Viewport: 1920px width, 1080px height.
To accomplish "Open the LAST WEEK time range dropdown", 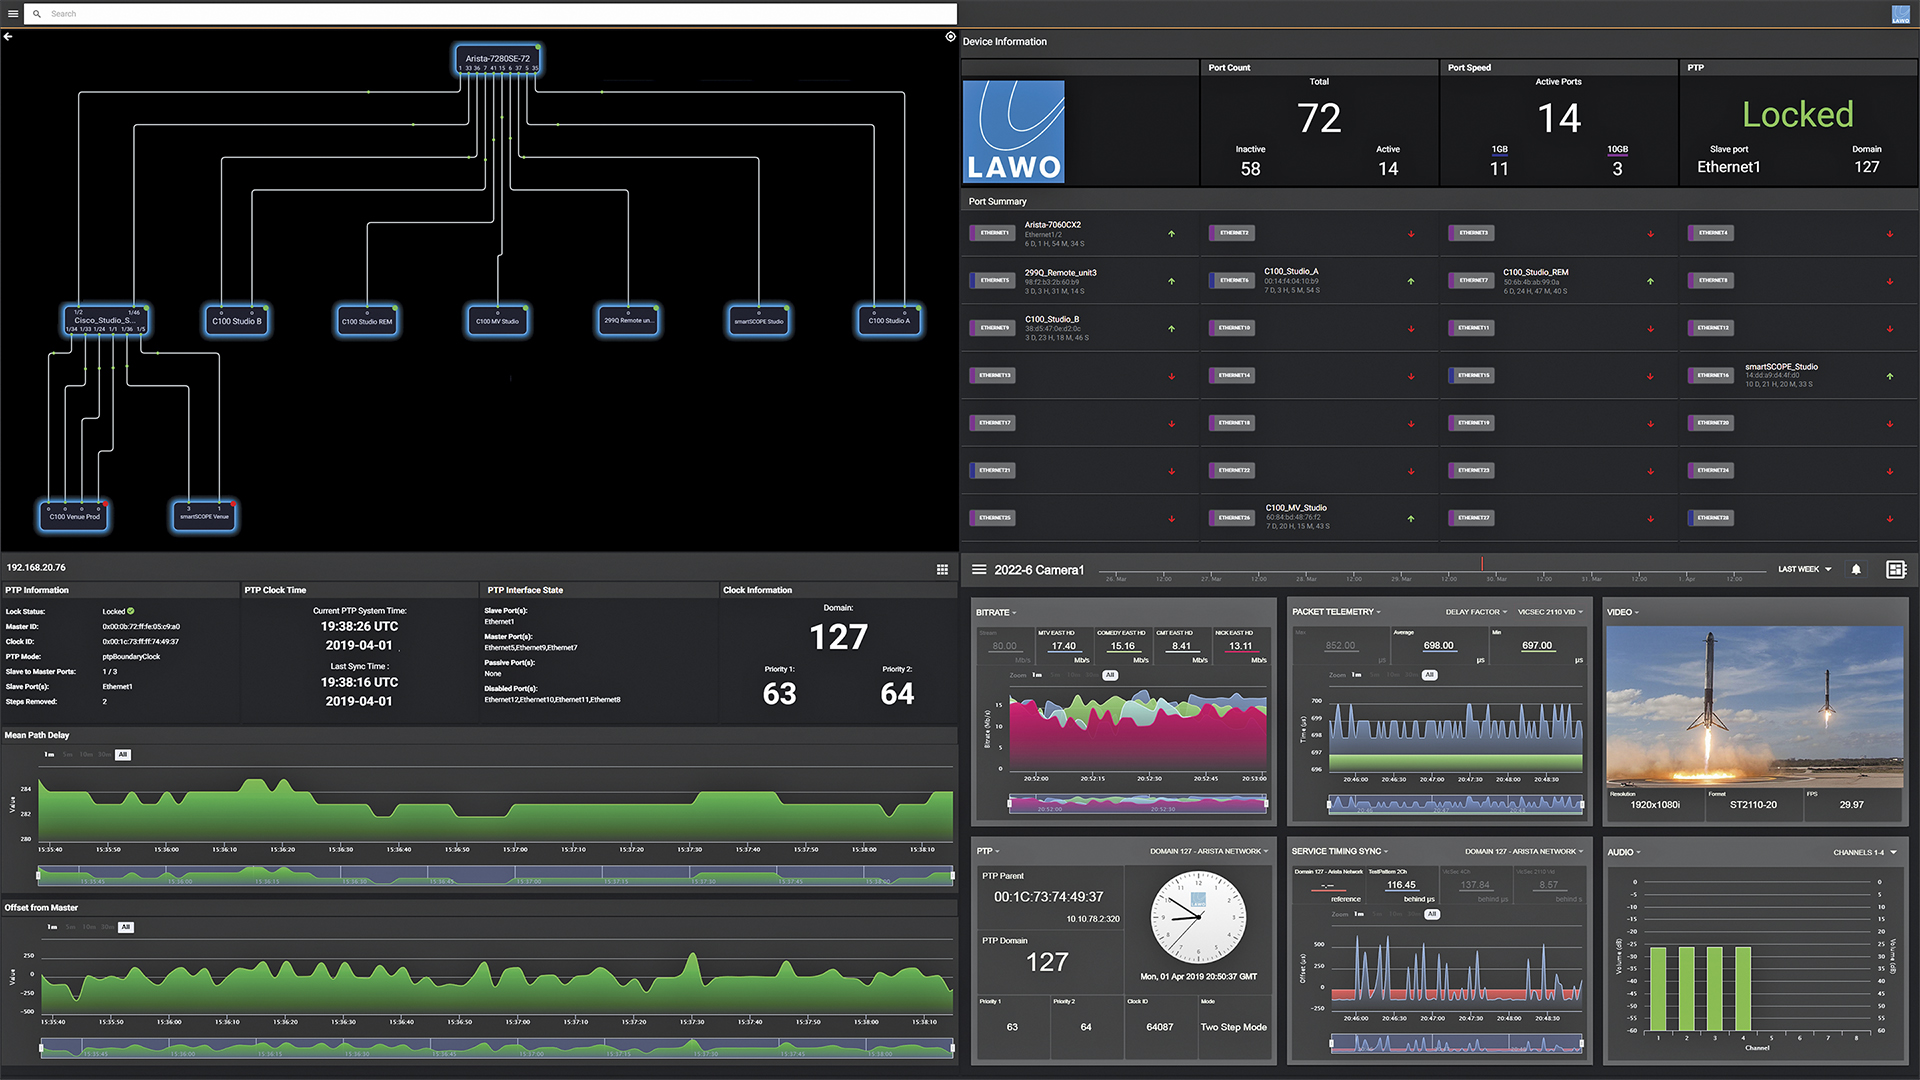I will pos(1804,569).
